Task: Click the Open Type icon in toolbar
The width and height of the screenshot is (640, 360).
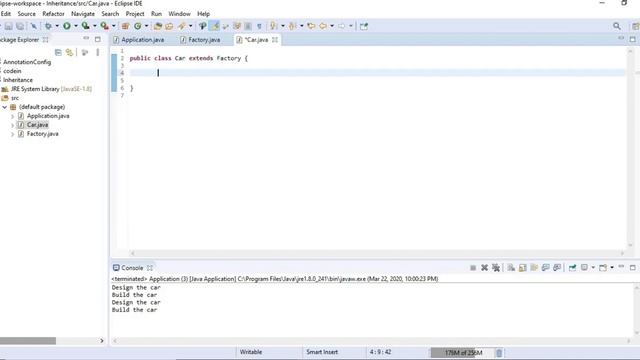Action: coord(158,26)
